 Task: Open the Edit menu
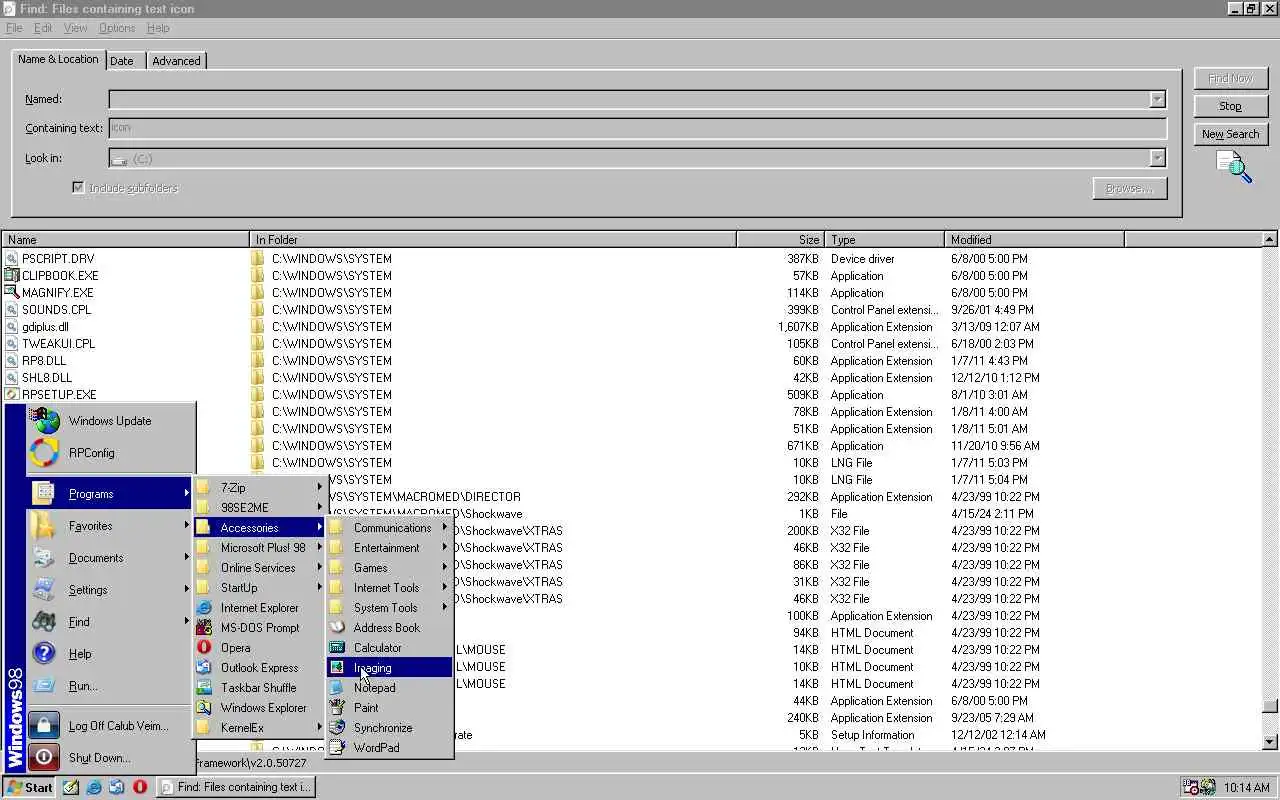tap(43, 28)
